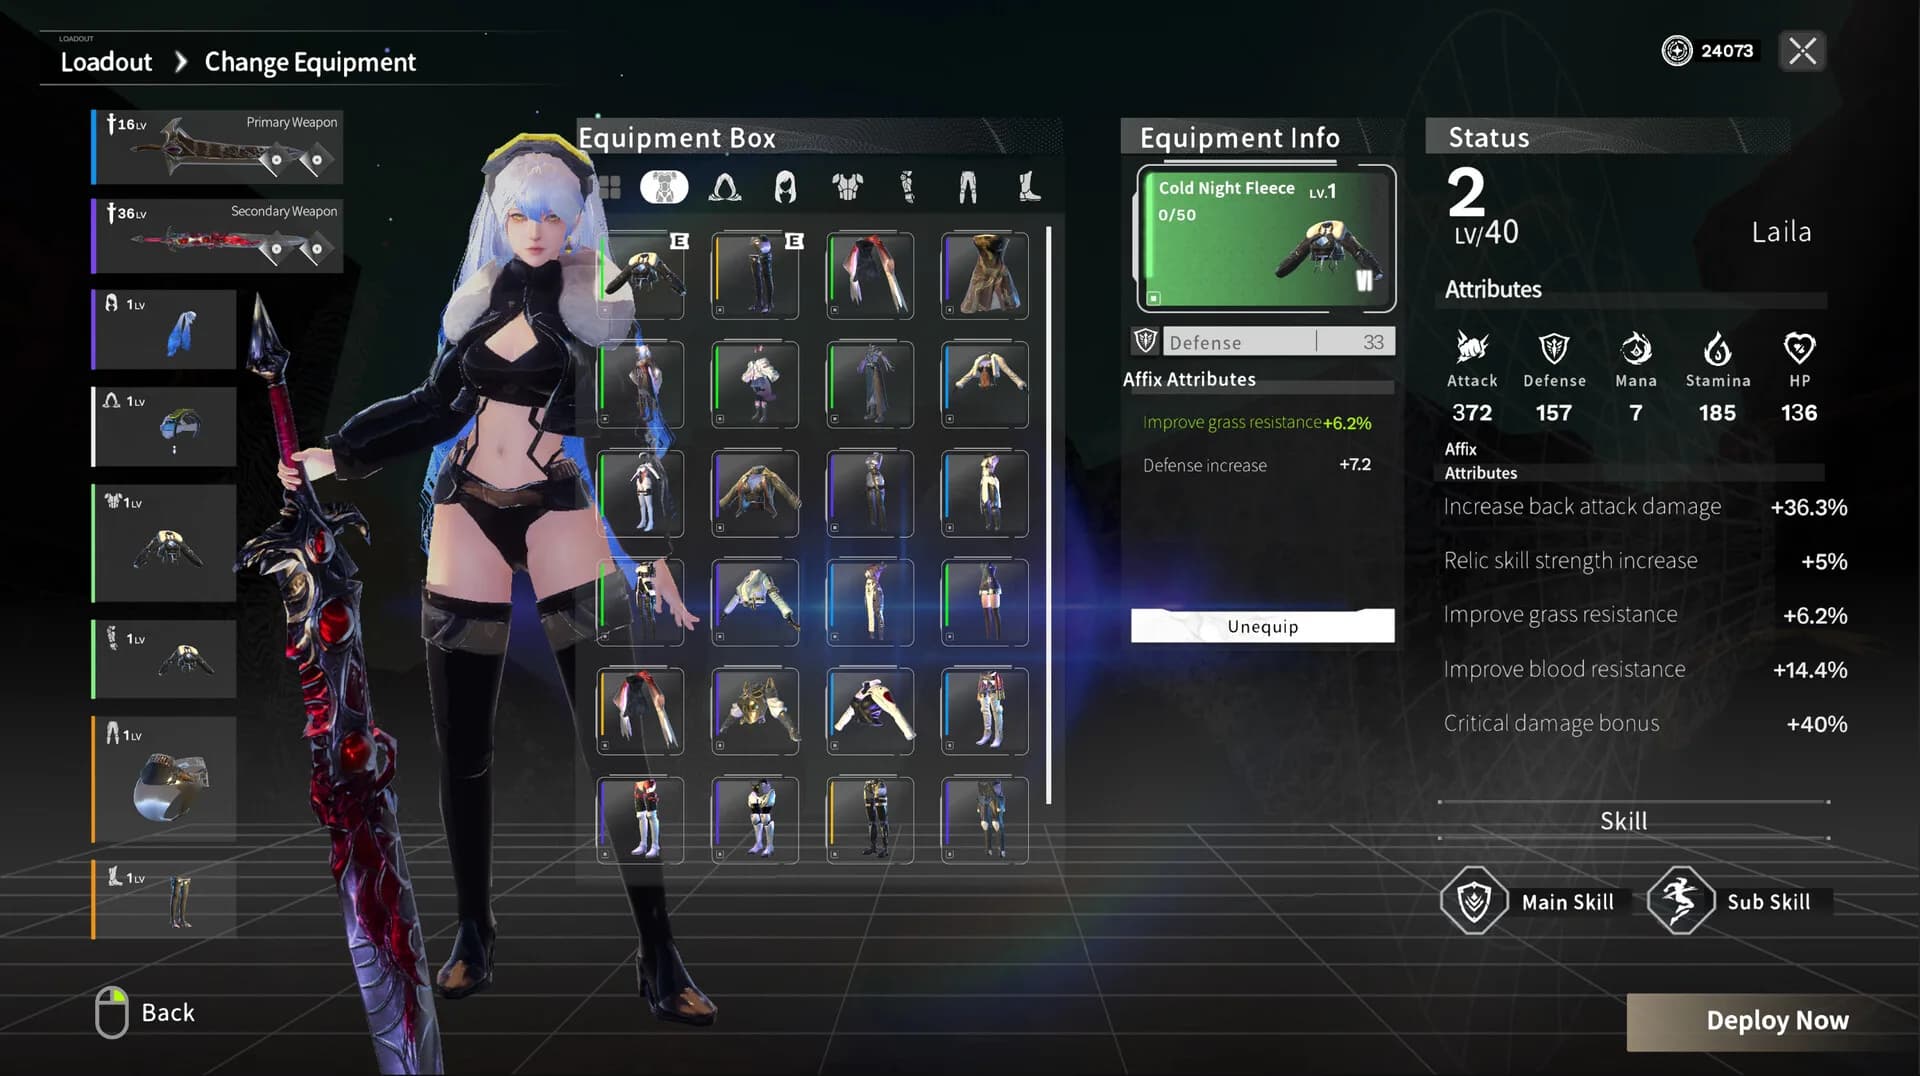Screen dimensions: 1920x1076
Task: Click the 'Defense increase' affix row
Action: click(x=1257, y=465)
